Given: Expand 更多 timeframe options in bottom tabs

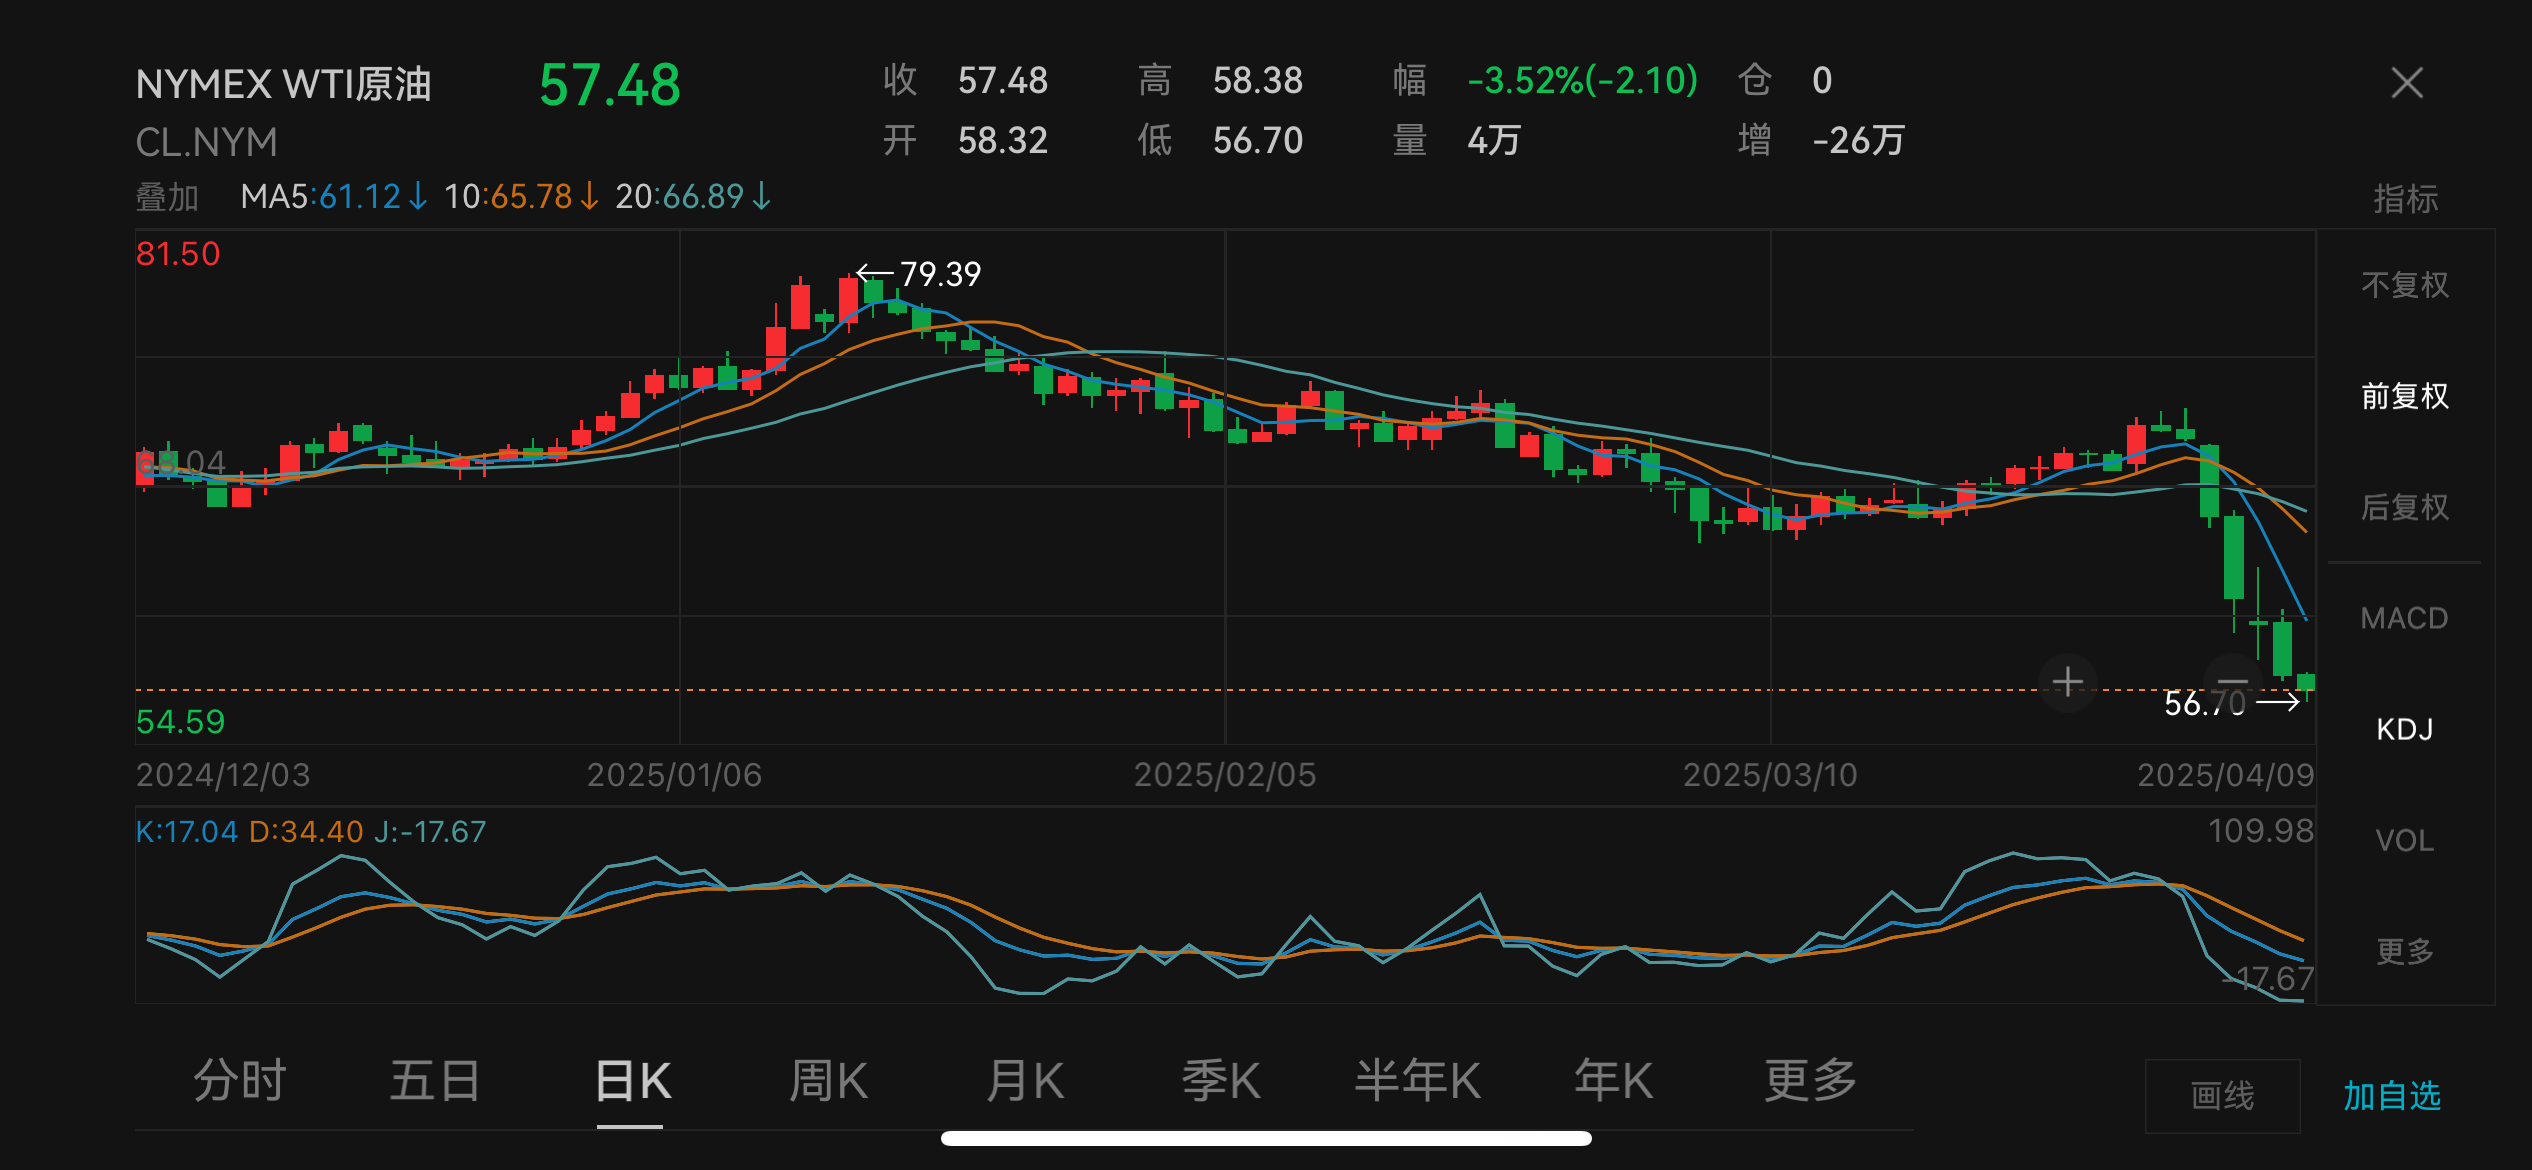Looking at the screenshot, I should [x=1810, y=1081].
